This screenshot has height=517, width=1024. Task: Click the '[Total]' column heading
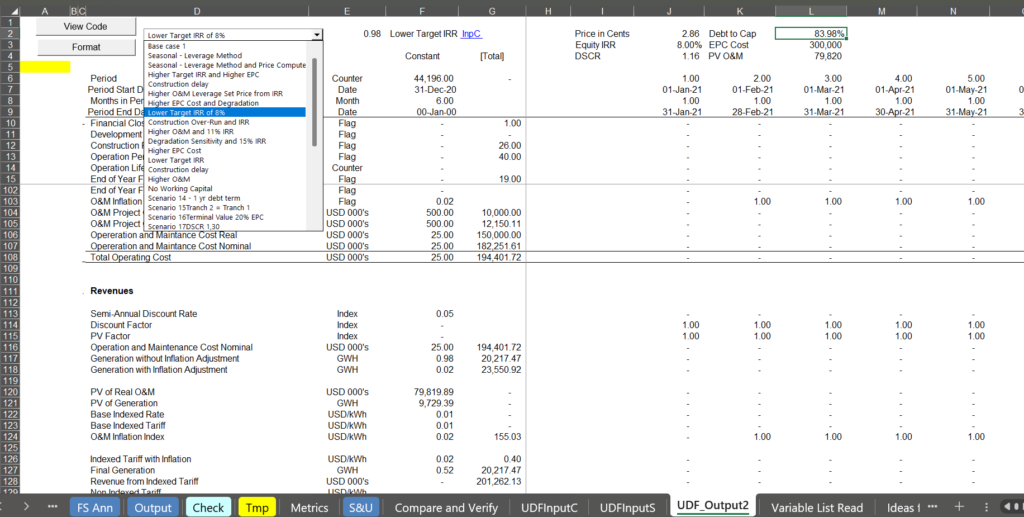pyautogui.click(x=492, y=56)
